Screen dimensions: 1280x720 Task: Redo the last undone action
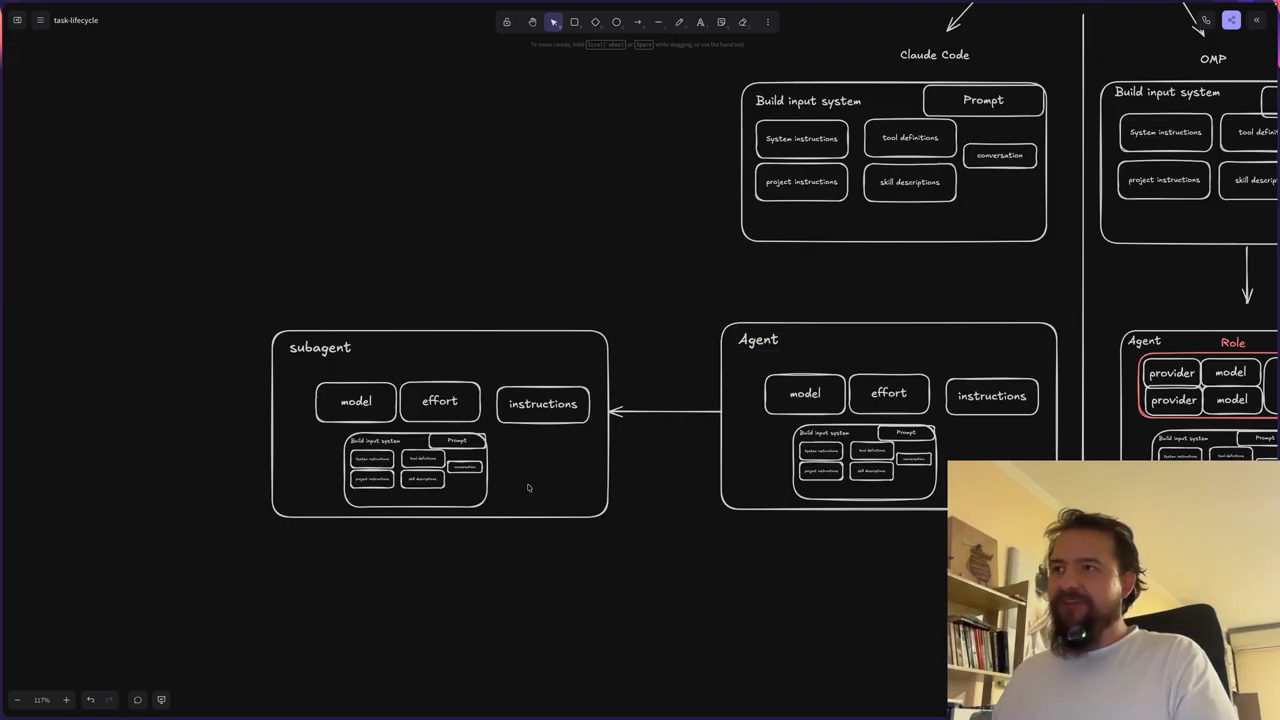pyautogui.click(x=109, y=700)
